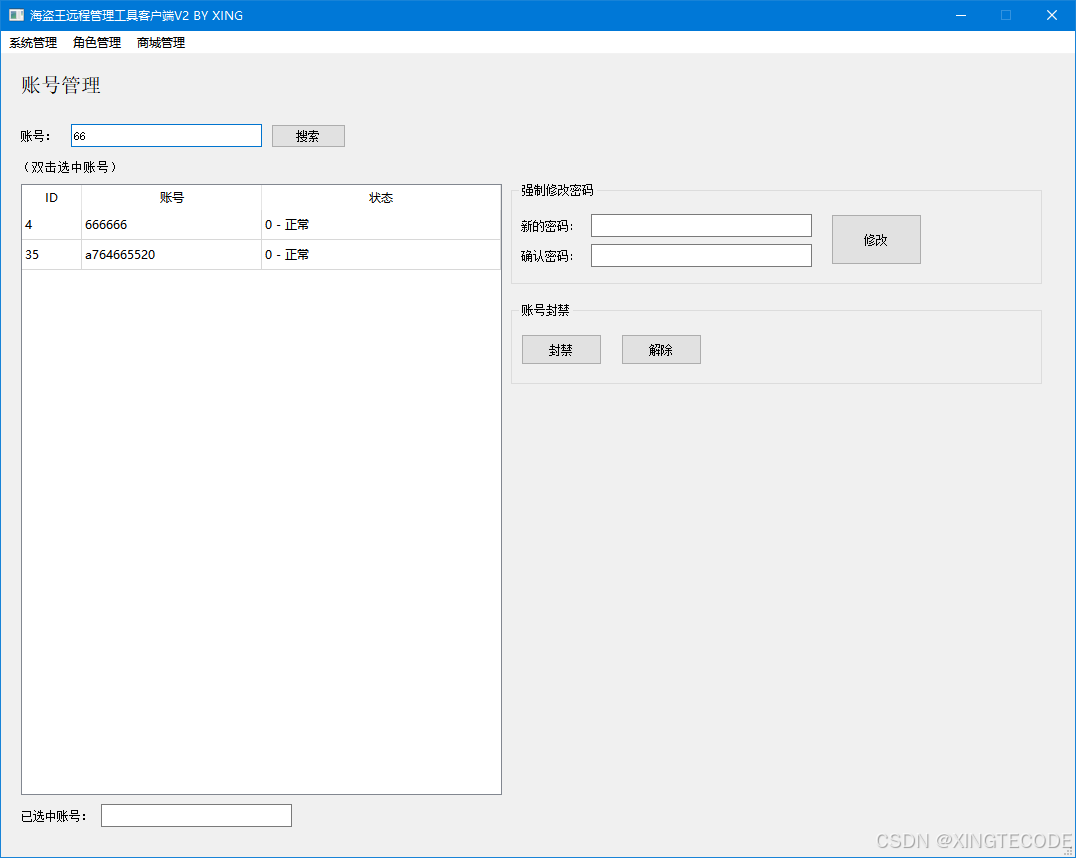This screenshot has height=858, width=1076.
Task: Click the 状态 column header
Action: pos(381,198)
